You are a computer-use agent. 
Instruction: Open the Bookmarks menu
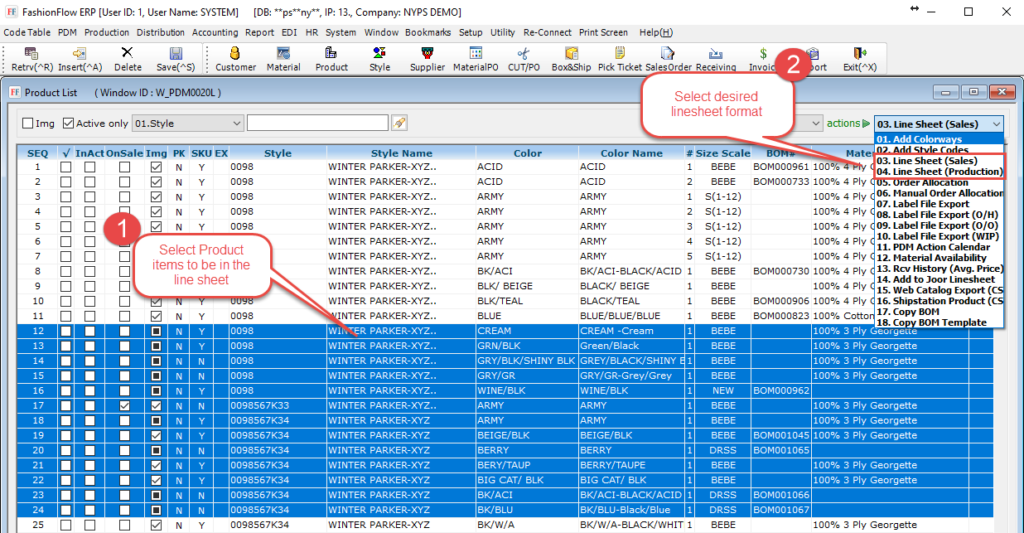427,32
